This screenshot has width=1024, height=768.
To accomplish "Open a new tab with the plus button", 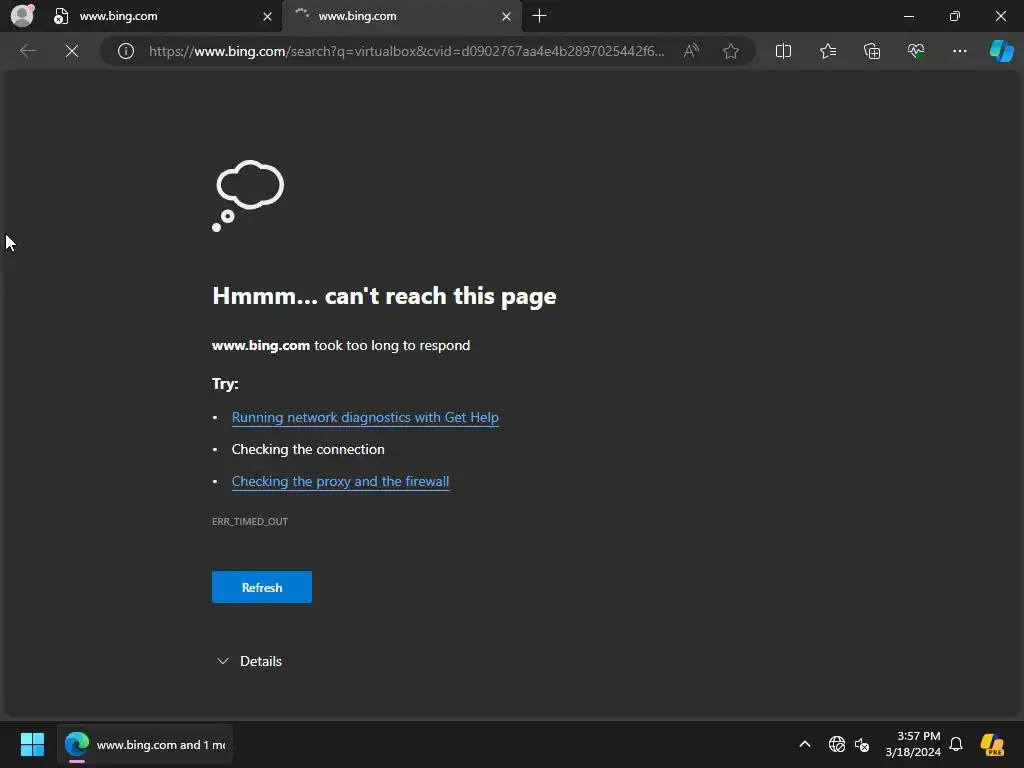I will 539,16.
